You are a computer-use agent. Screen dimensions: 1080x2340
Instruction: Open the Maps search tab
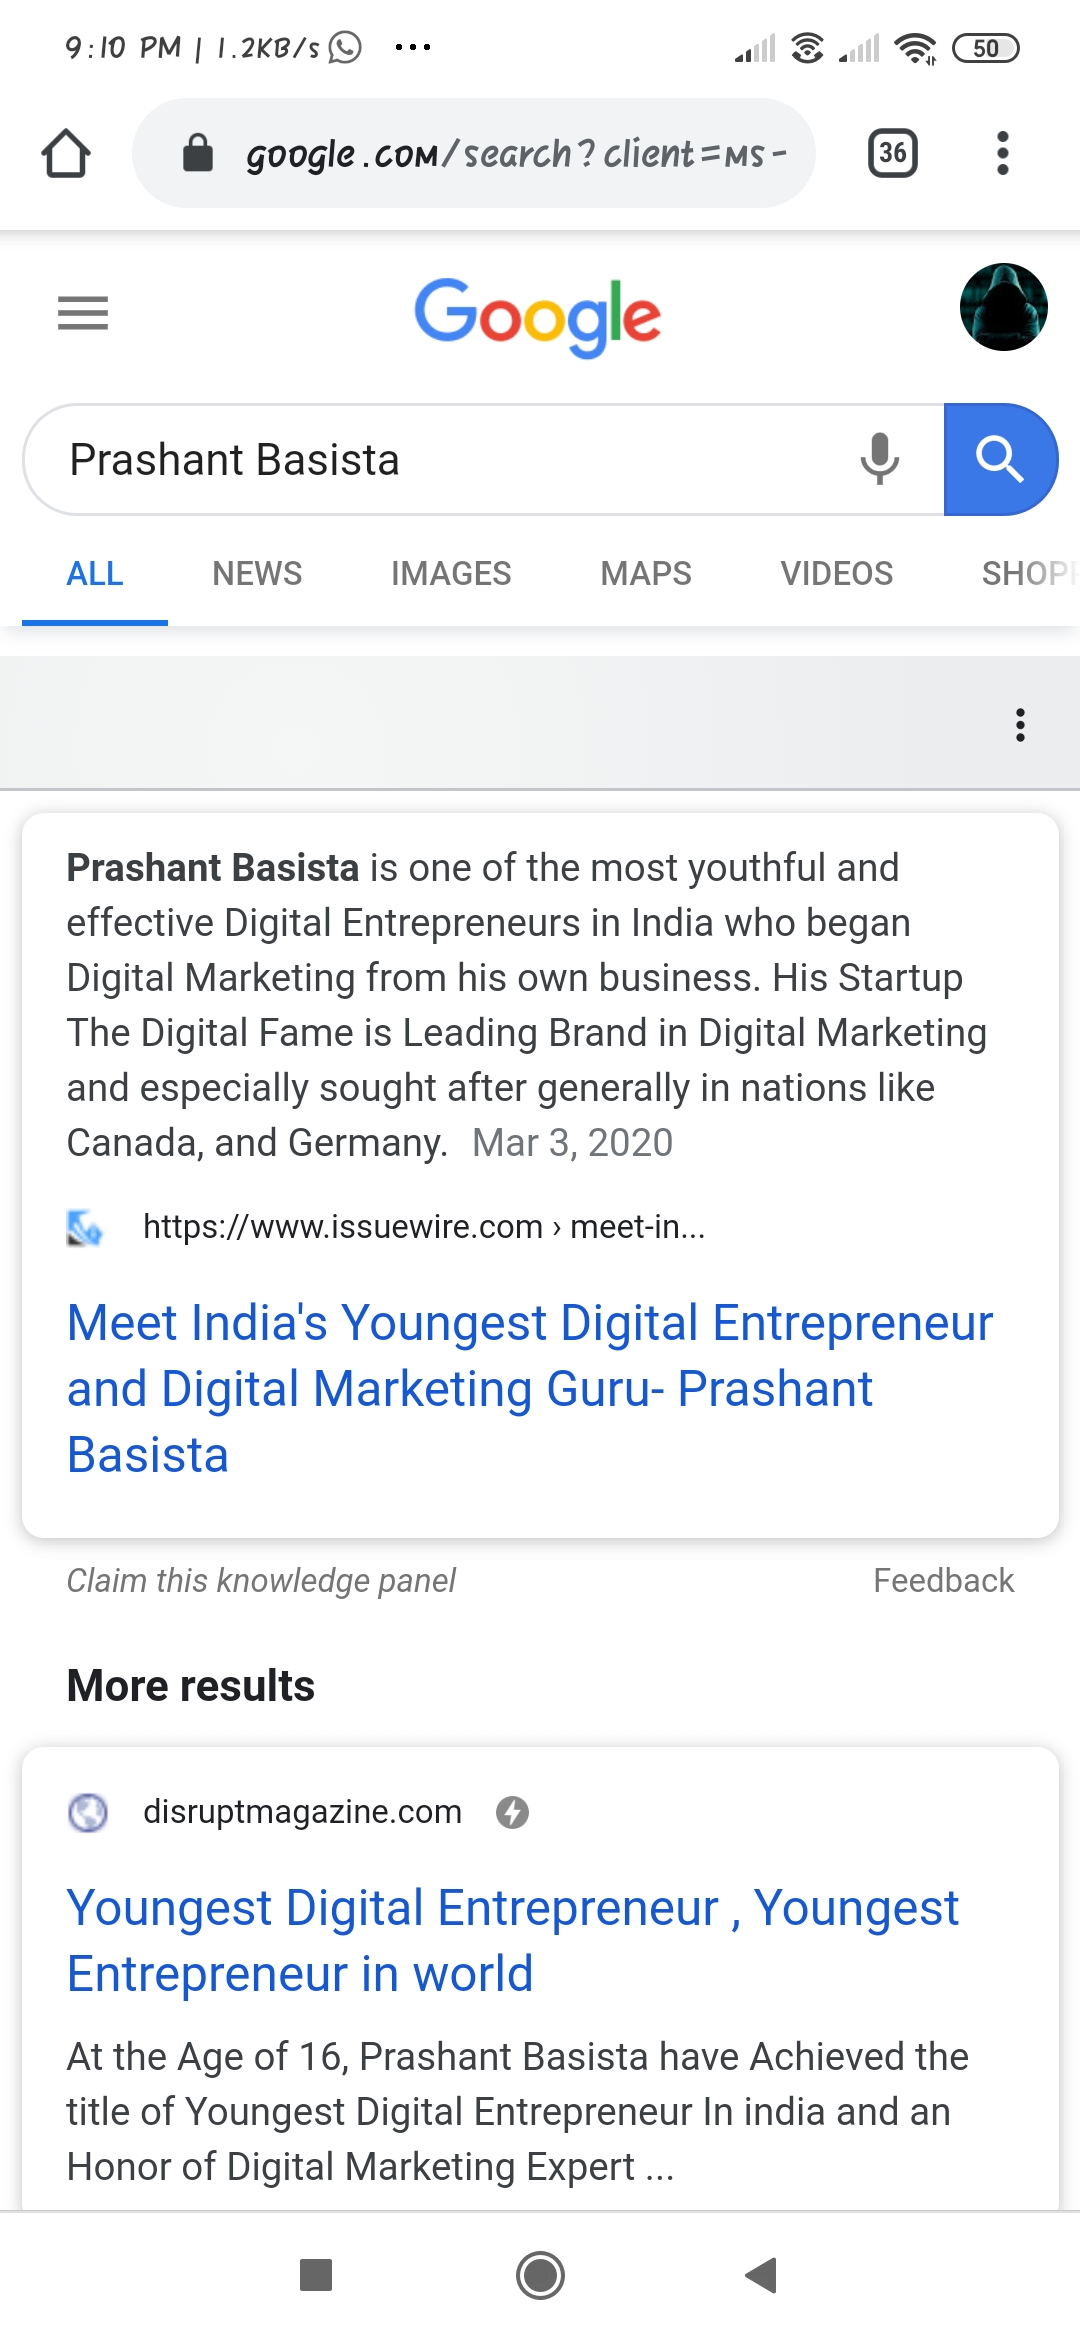coord(646,573)
